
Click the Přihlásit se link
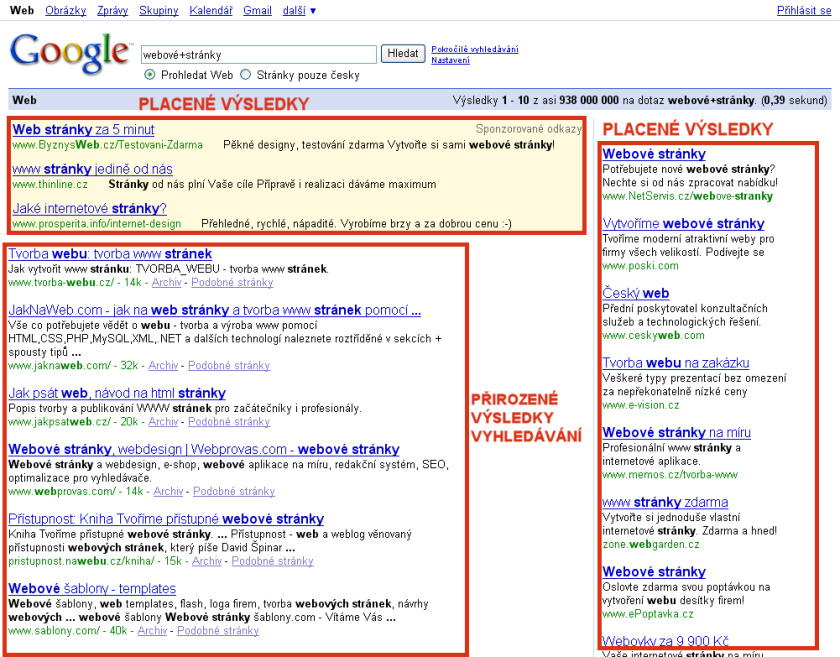804,11
